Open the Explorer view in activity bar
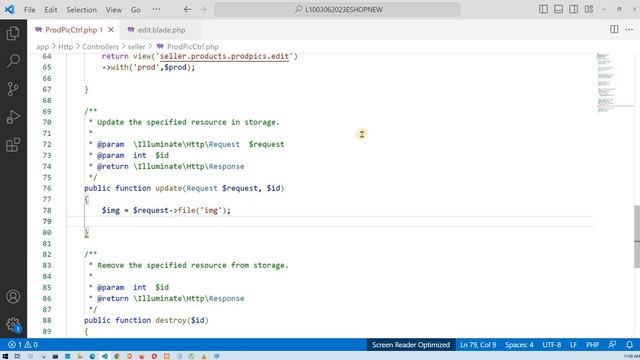Viewport: 640px width, 360px height. pos(13,33)
